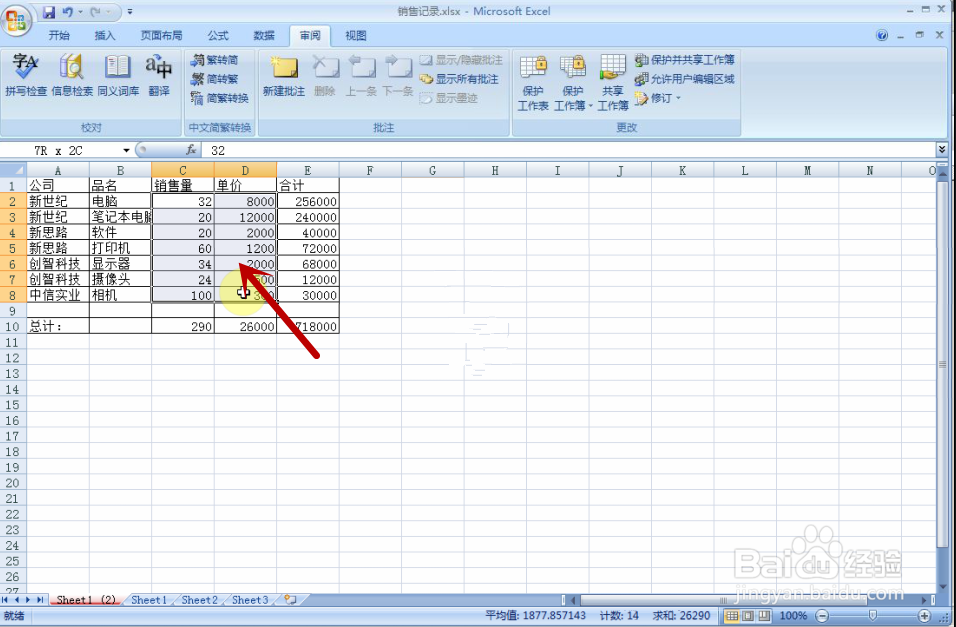956x627 pixels.
Task: Protect the worksheet (保护工作表)
Action: tap(533, 82)
